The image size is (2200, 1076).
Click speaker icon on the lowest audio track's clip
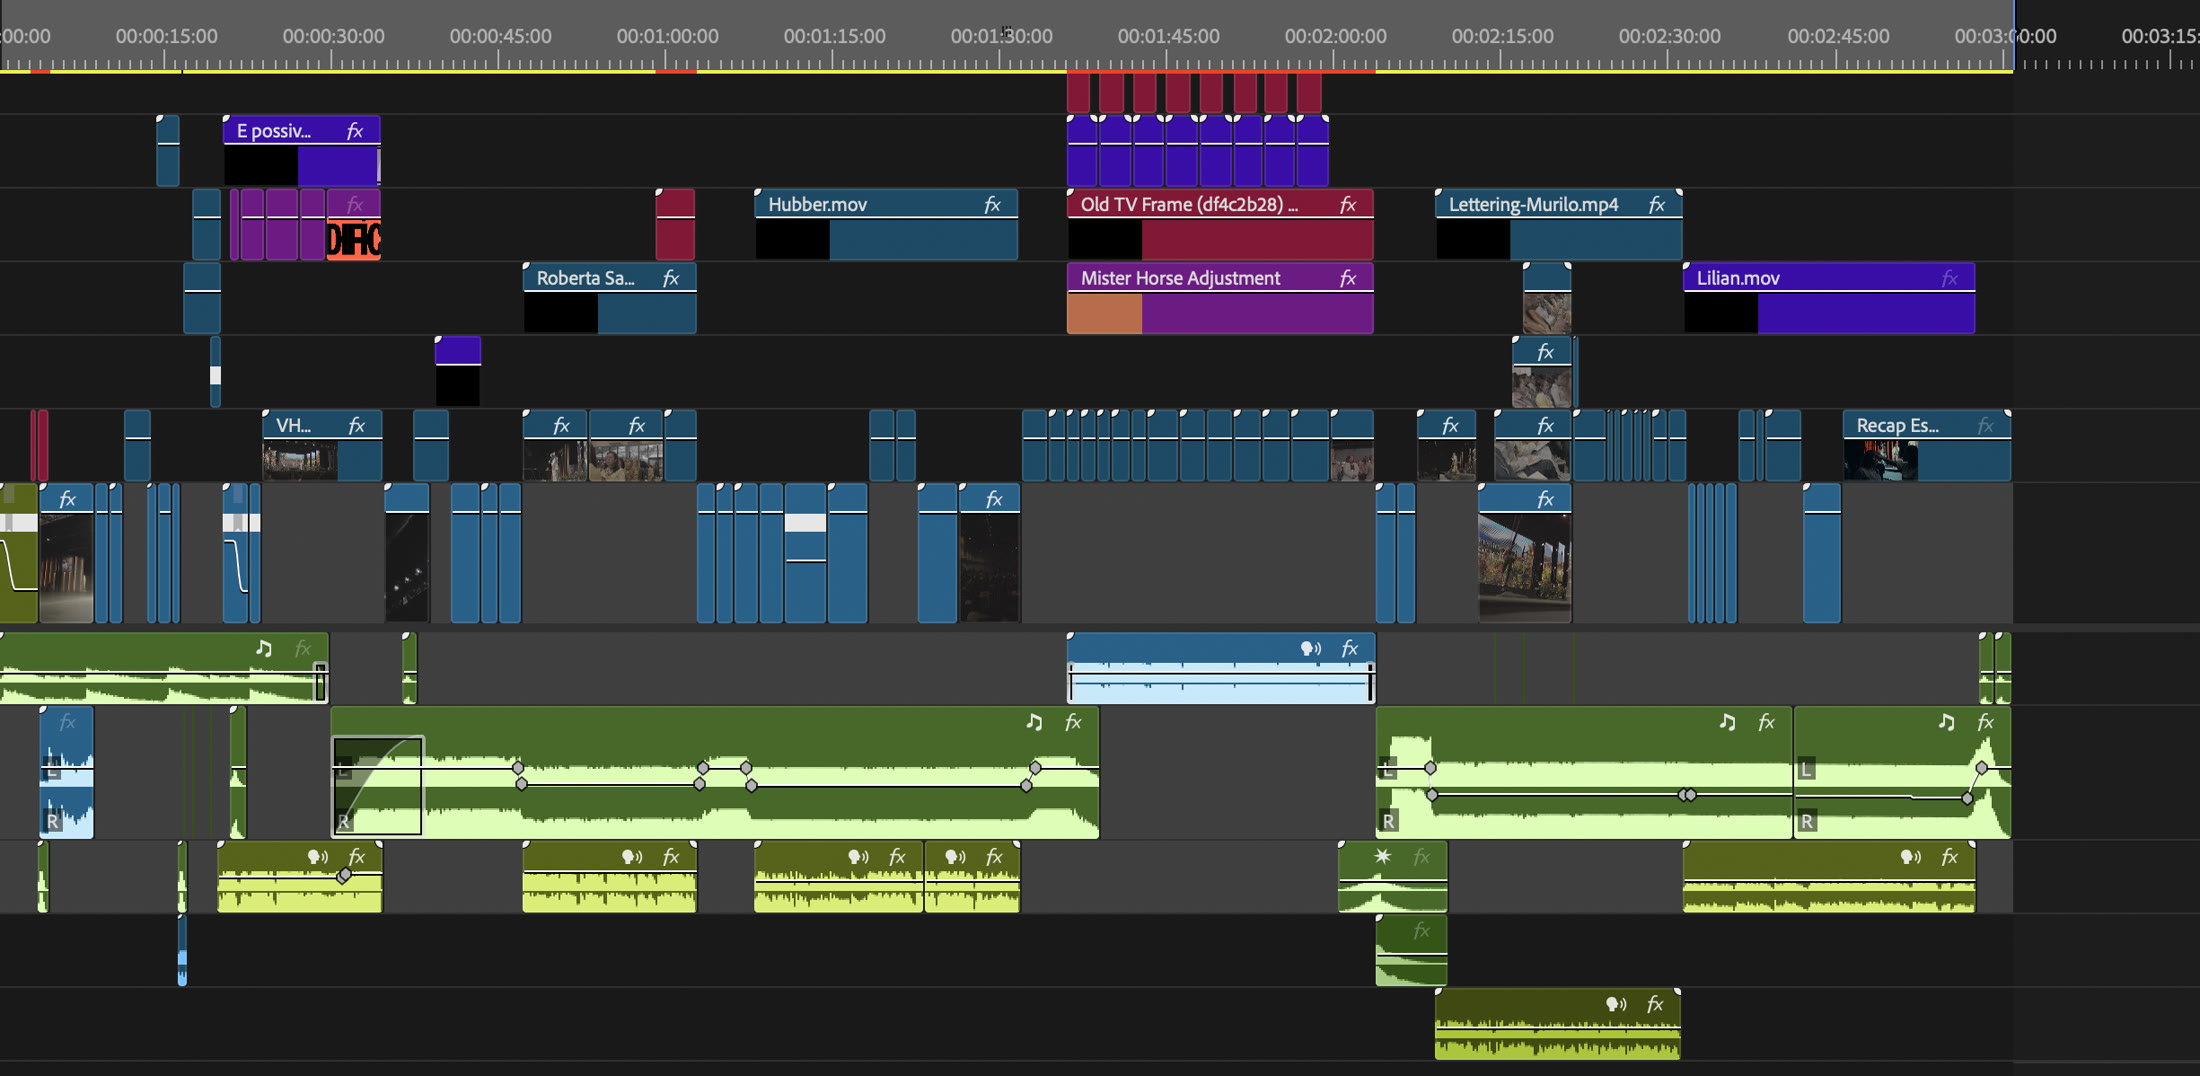[x=1616, y=1004]
